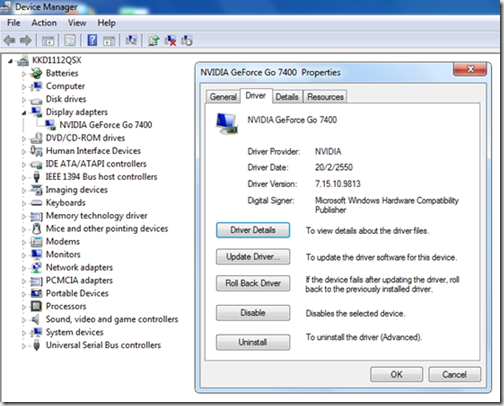The width and height of the screenshot is (504, 406).
Task: Expand the Mice and other pointing devices arrow
Action: coord(24,229)
